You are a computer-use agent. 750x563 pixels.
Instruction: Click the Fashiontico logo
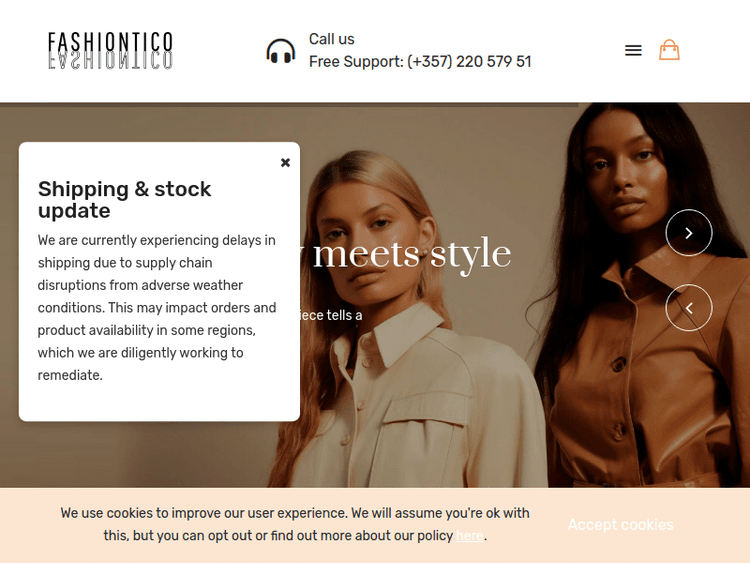[x=110, y=42]
